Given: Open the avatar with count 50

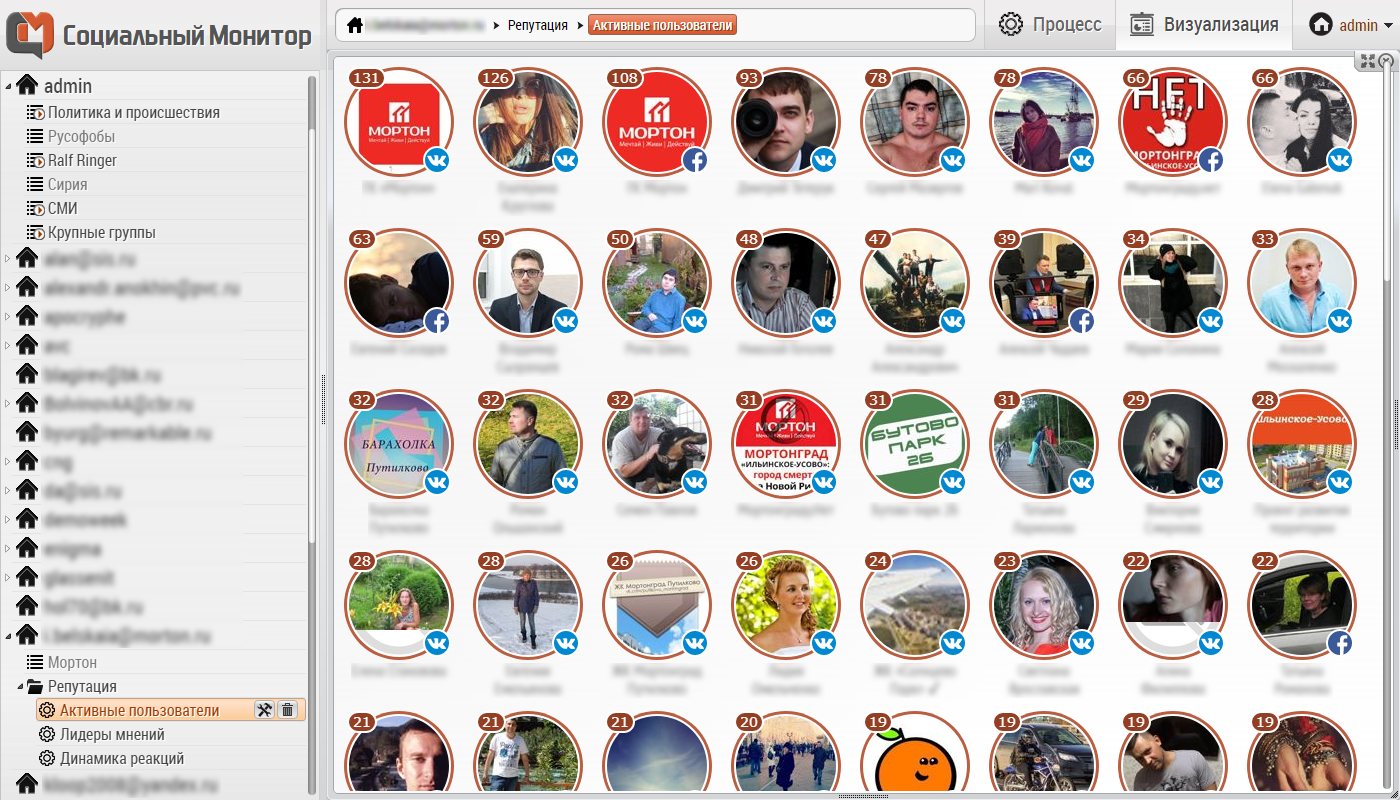Looking at the screenshot, I should click(657, 283).
